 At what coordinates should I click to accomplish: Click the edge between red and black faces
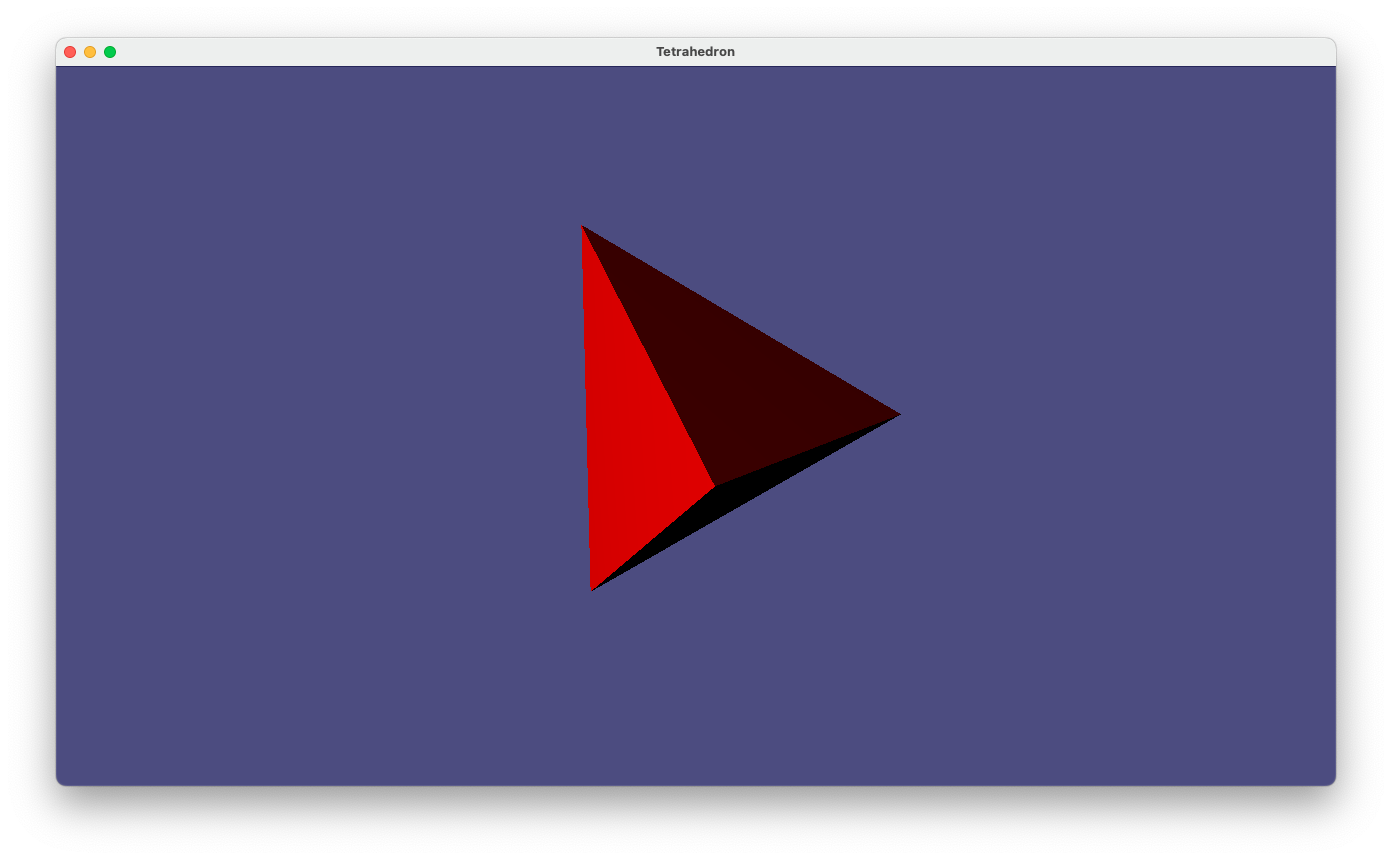pyautogui.click(x=653, y=538)
